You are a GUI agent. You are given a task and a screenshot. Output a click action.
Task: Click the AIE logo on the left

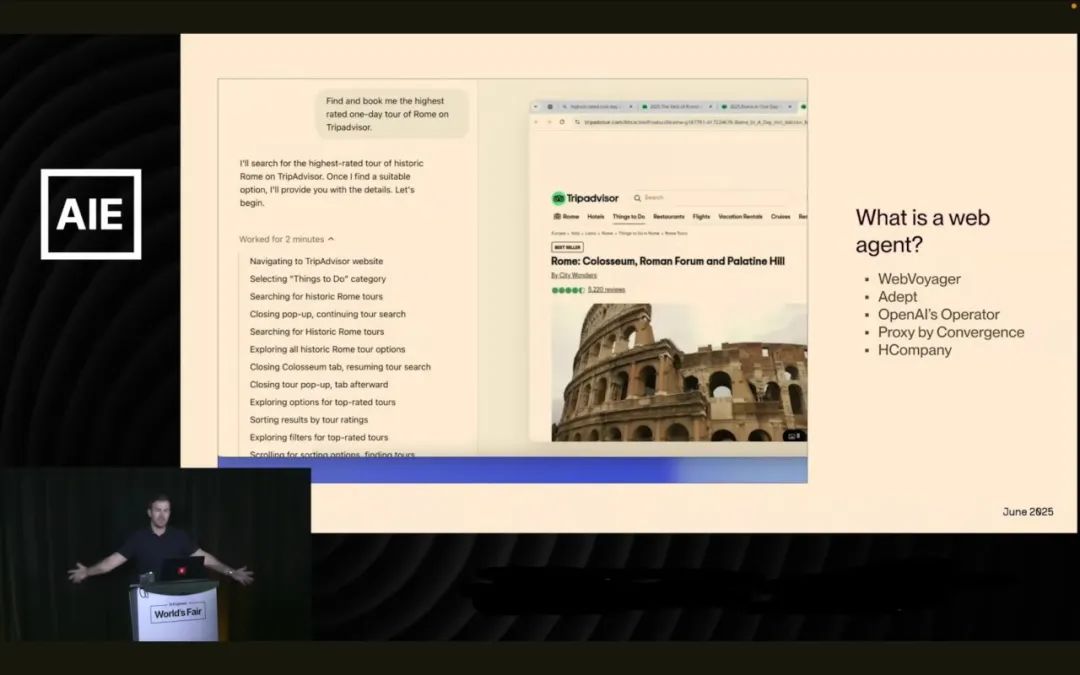coord(91,214)
